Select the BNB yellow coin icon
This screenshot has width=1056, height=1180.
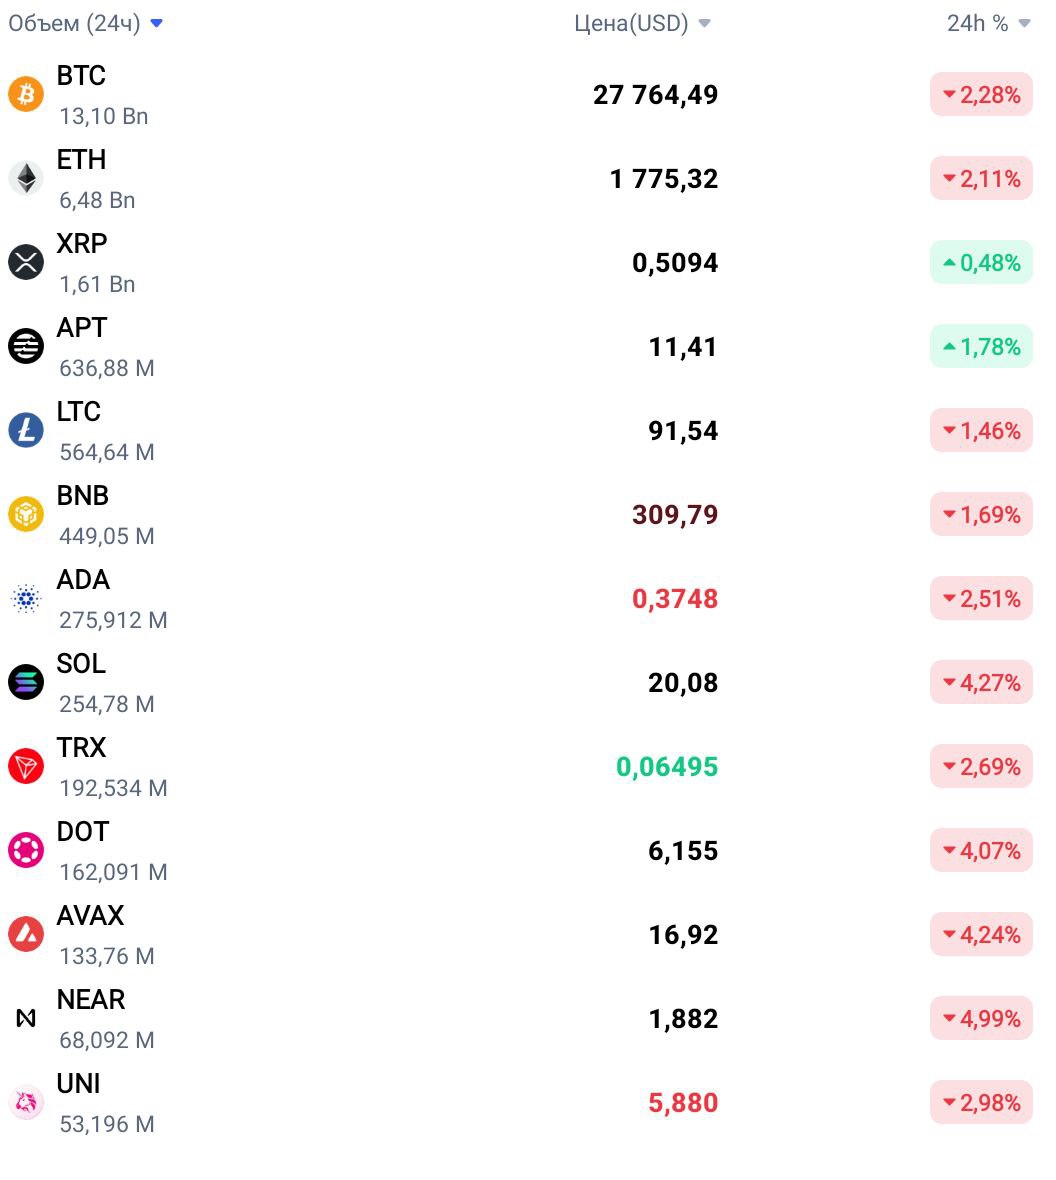pos(26,514)
